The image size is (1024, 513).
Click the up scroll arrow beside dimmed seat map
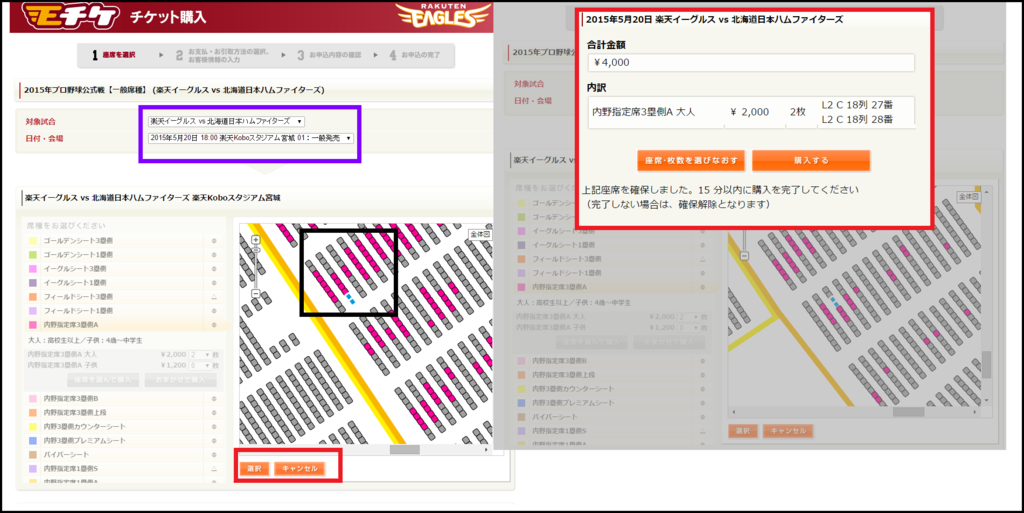coord(986,192)
